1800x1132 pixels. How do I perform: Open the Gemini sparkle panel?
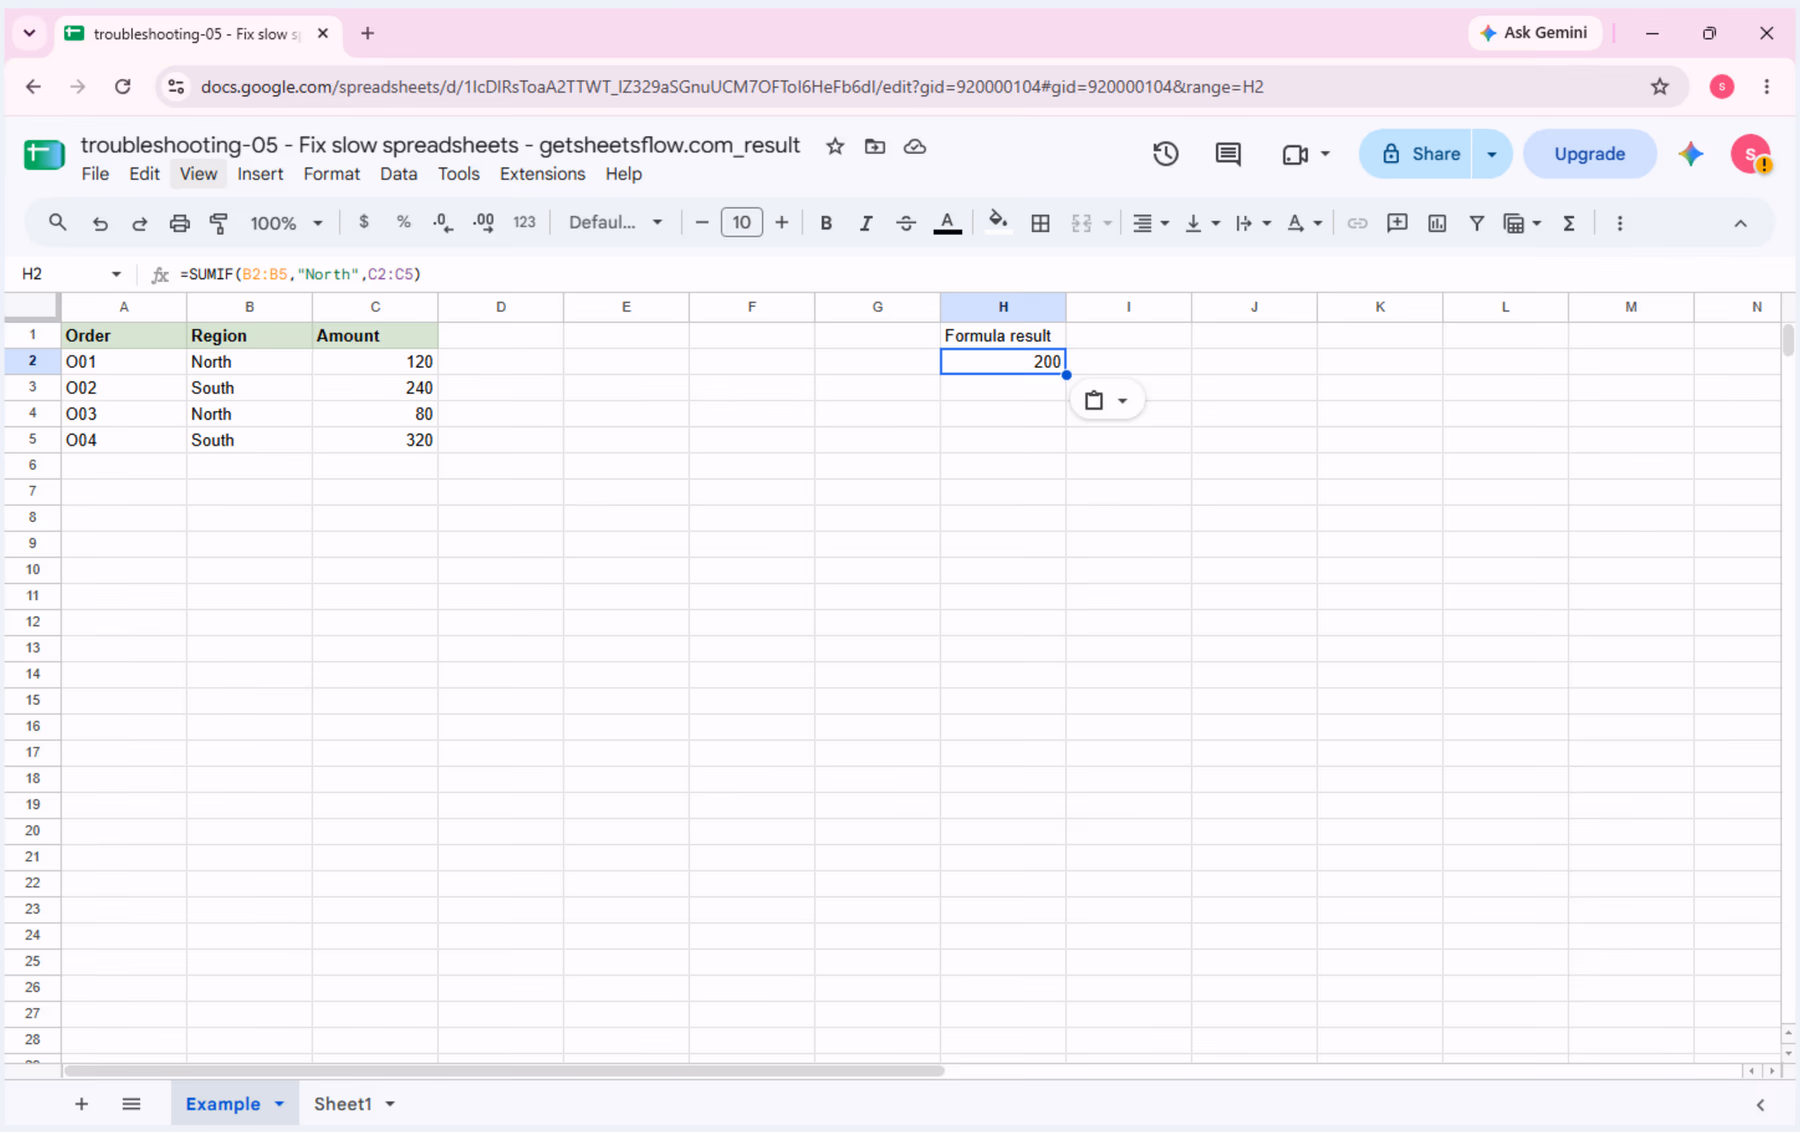pyautogui.click(x=1691, y=154)
